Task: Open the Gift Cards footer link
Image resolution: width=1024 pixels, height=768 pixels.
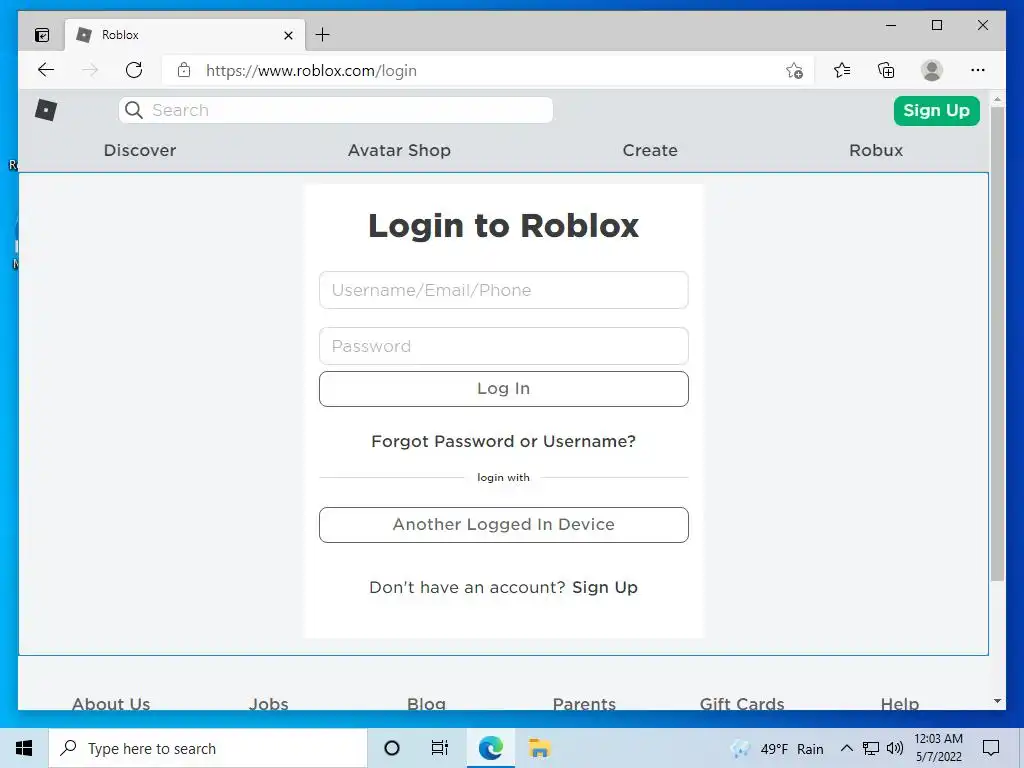Action: tap(742, 704)
